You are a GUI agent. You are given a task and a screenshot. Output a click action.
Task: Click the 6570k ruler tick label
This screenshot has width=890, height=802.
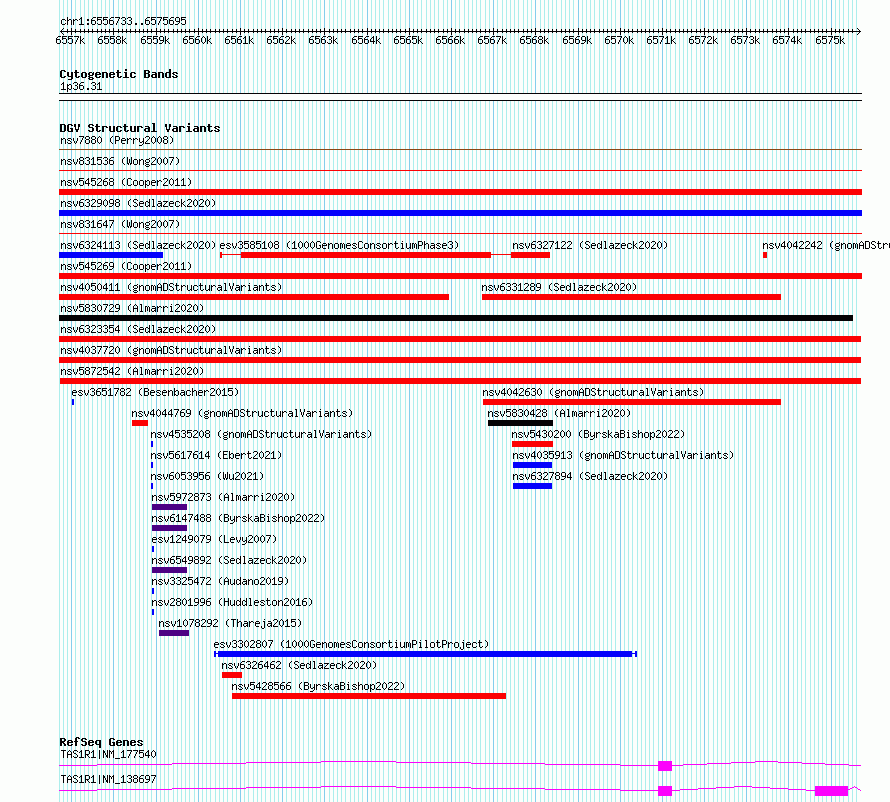[x=619, y=40]
